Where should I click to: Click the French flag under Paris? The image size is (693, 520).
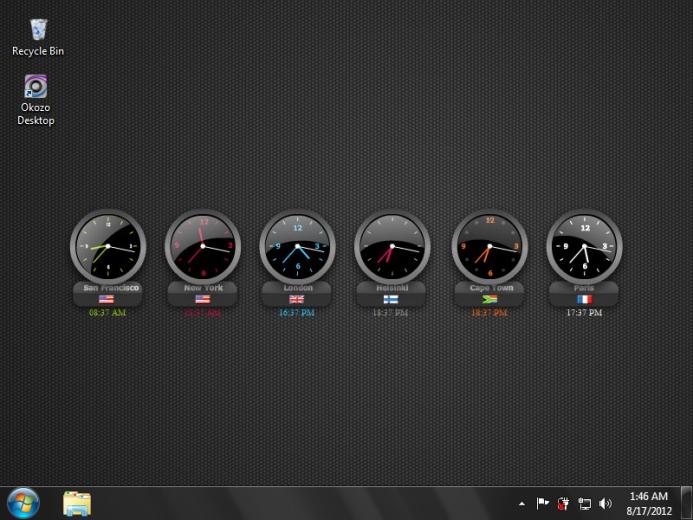584,300
